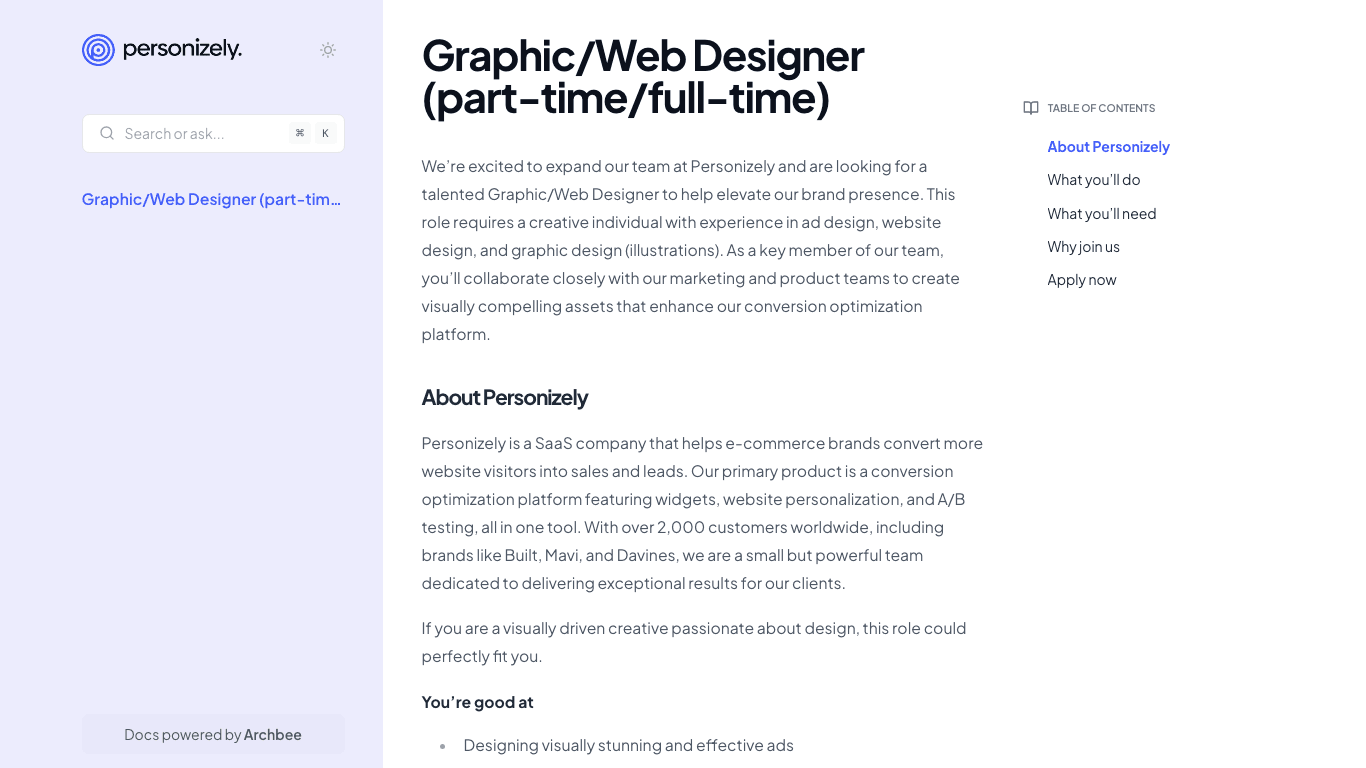Image resolution: width=1366 pixels, height=768 pixels.
Task: Open the Why join us section link
Action: point(1083,246)
